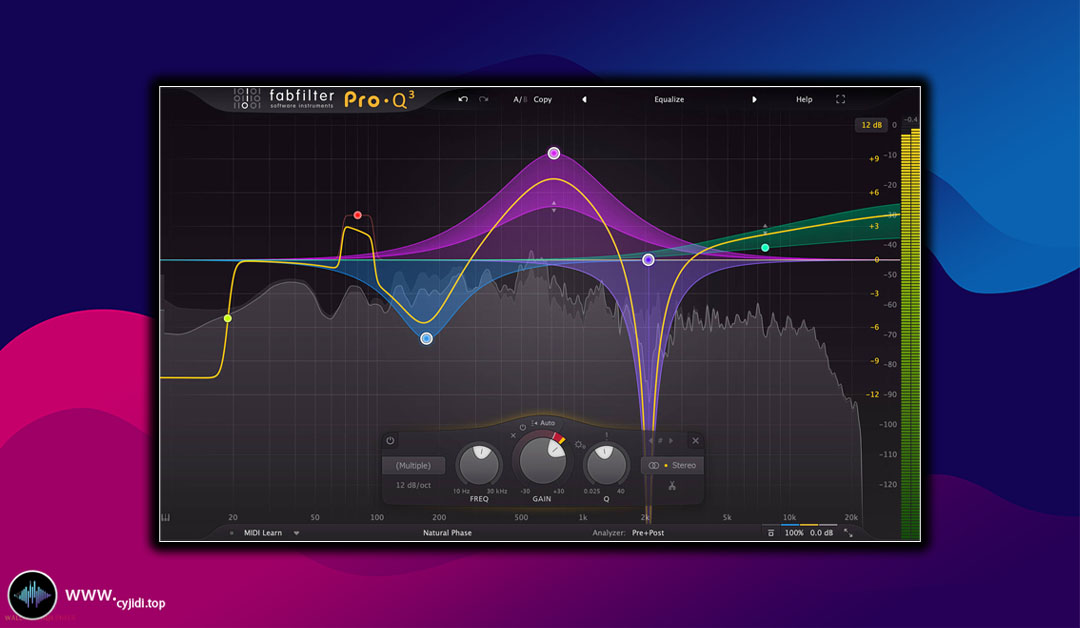Screen dimensions: 1080x628
Task: Click the Undo arrow icon
Action: 463,99
